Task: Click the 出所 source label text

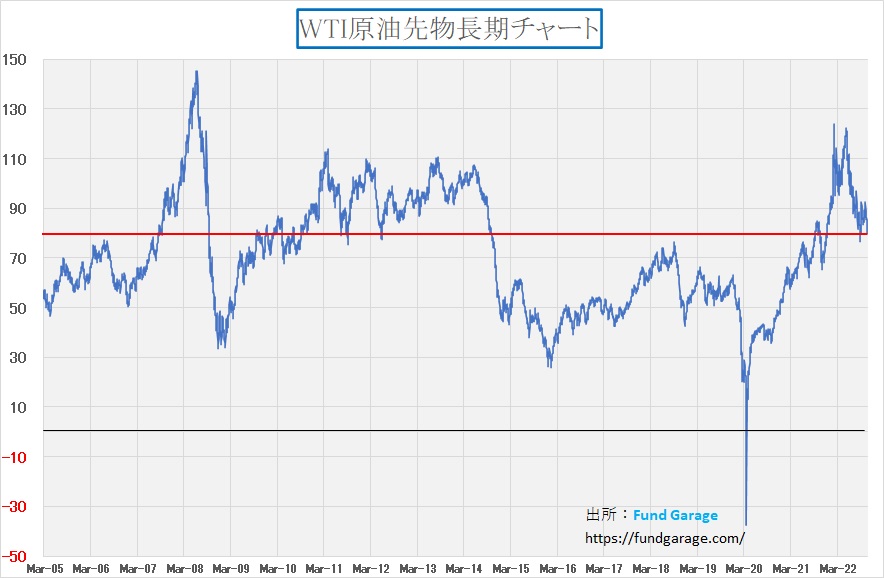Action: pos(602,516)
